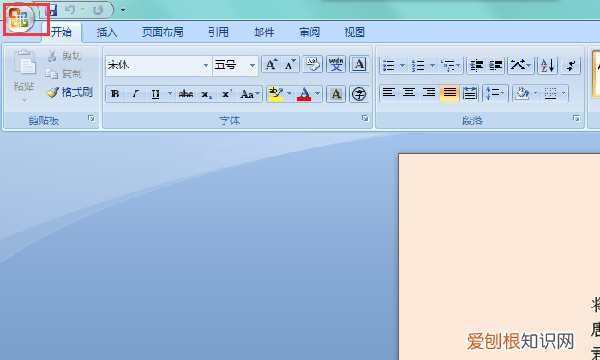Expand the 粘贴 options arrow
This screenshot has width=600, height=360.
24,101
